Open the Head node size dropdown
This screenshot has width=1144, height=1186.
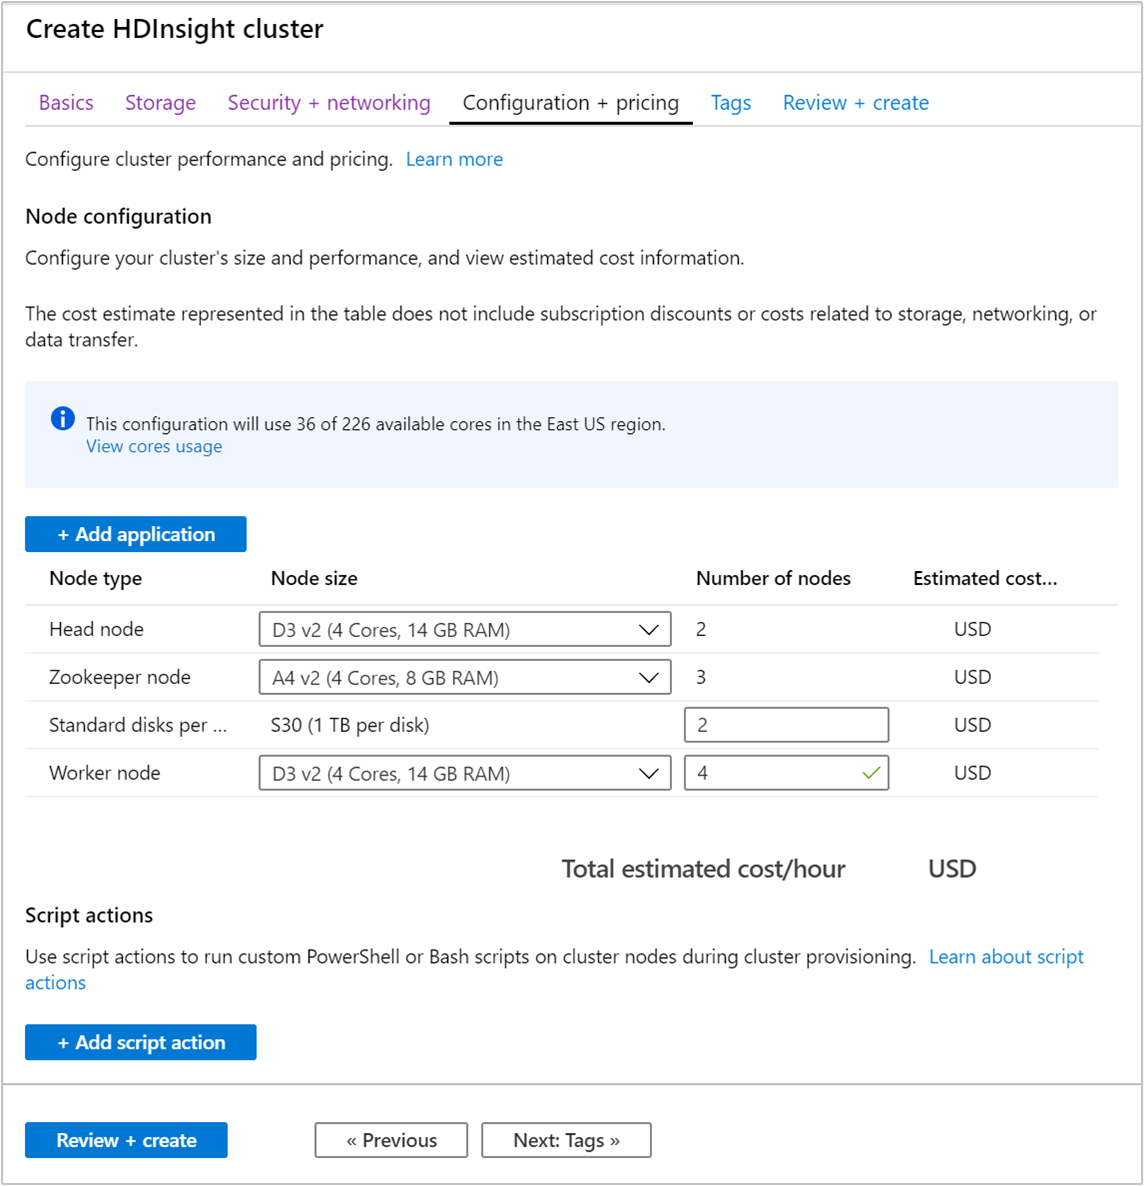[x=651, y=628]
